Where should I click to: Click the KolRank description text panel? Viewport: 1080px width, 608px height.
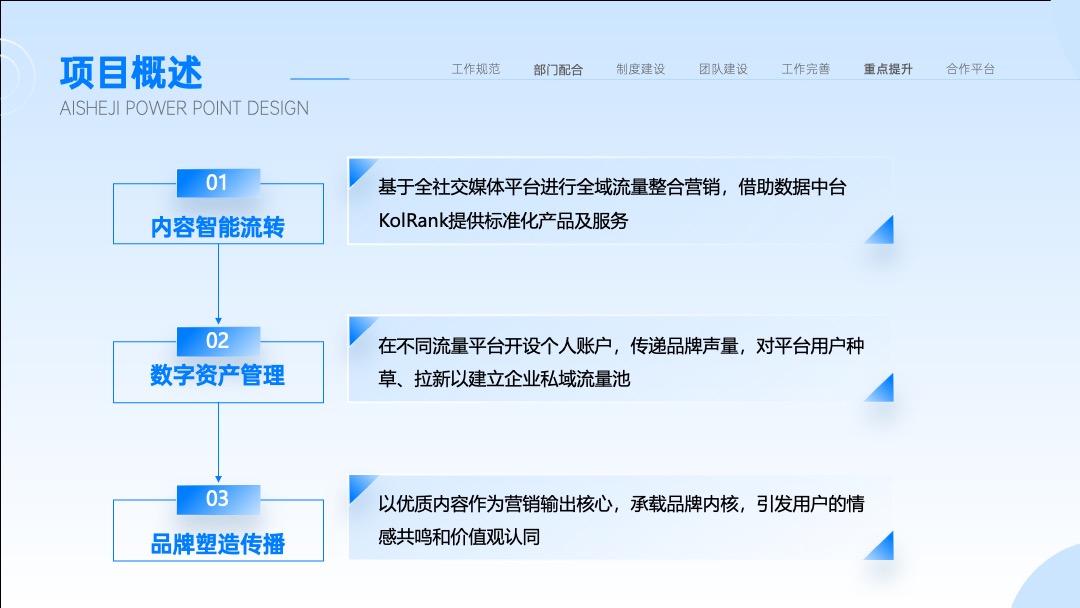621,201
